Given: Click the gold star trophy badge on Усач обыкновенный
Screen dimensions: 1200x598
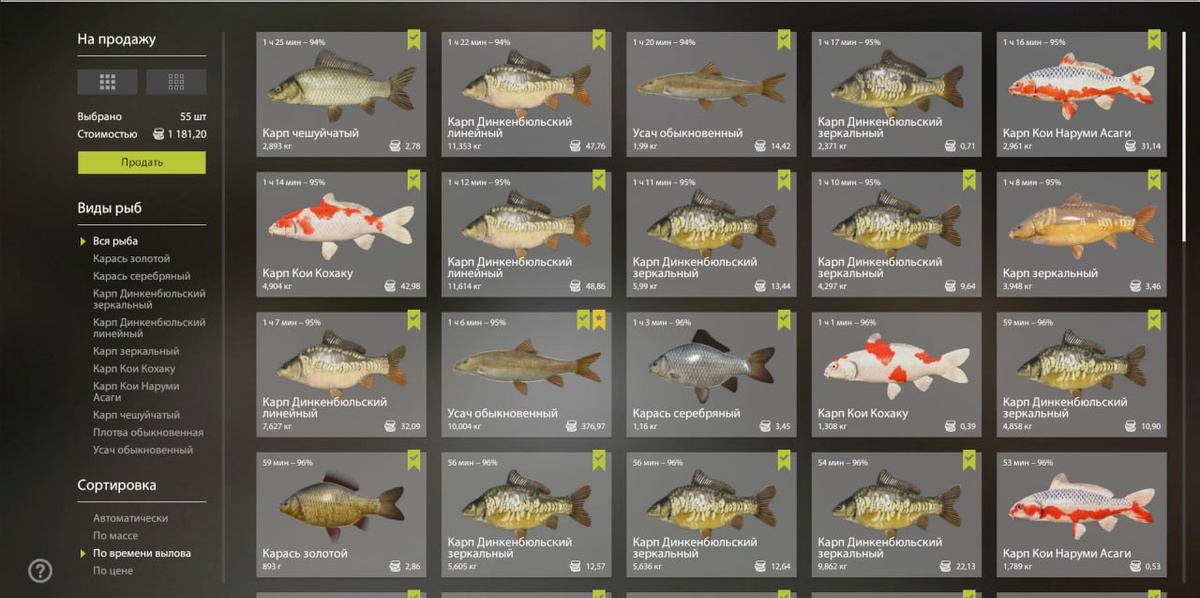Looking at the screenshot, I should 599,320.
